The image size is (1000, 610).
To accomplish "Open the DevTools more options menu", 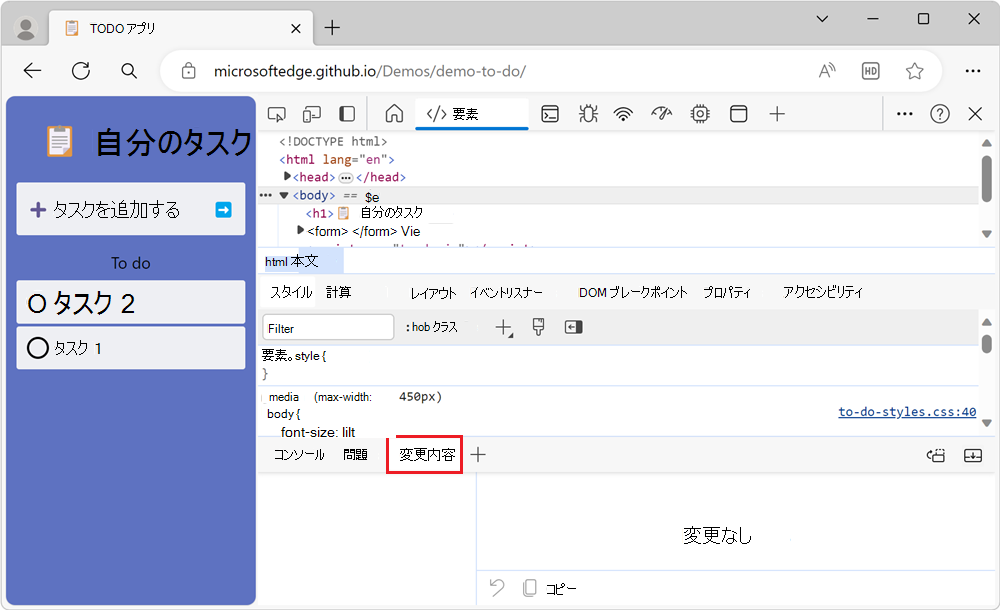I will pyautogui.click(x=904, y=114).
